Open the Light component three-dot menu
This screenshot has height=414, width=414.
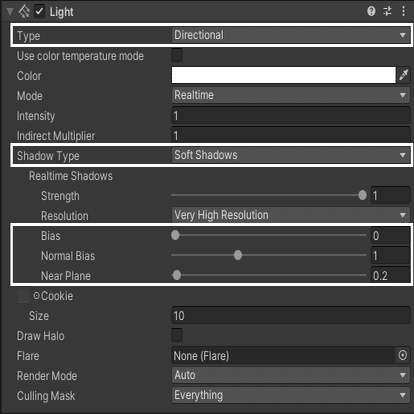pos(403,11)
